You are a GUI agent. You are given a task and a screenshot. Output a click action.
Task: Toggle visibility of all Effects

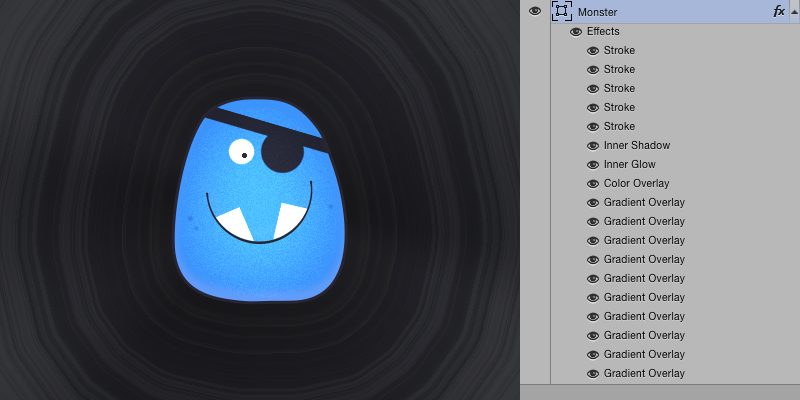point(576,32)
